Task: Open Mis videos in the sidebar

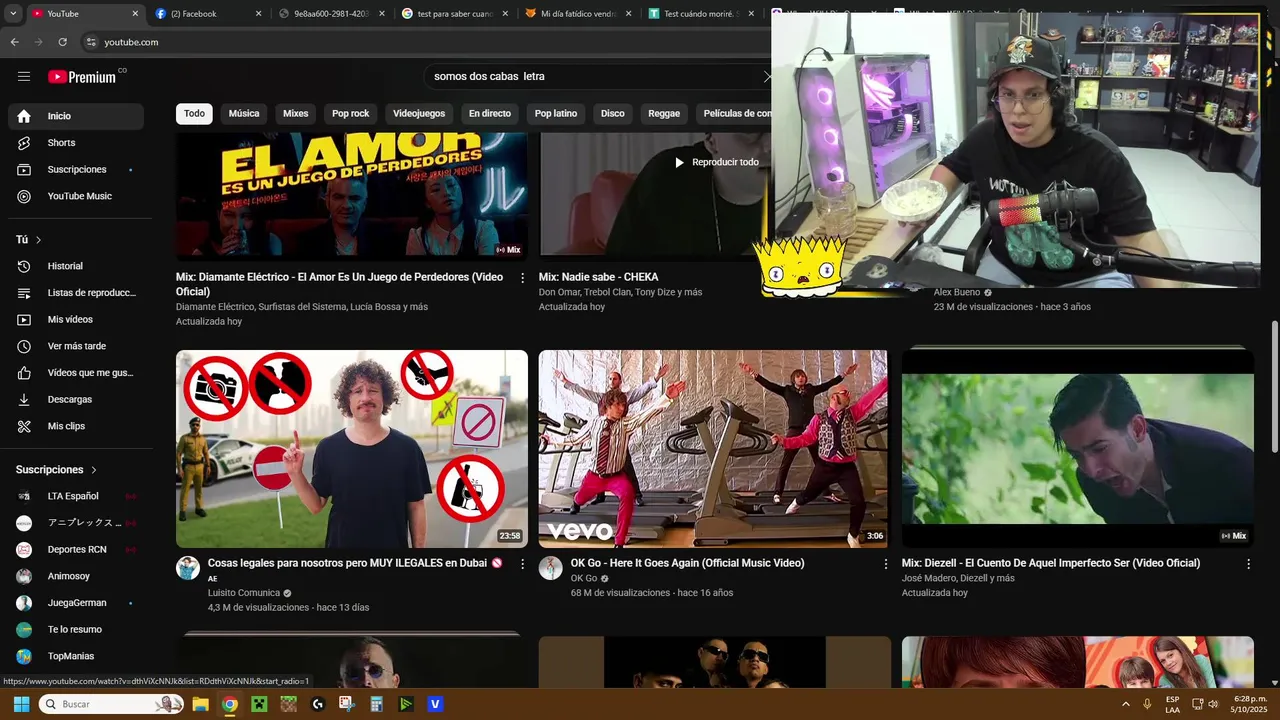Action: [x=76, y=319]
